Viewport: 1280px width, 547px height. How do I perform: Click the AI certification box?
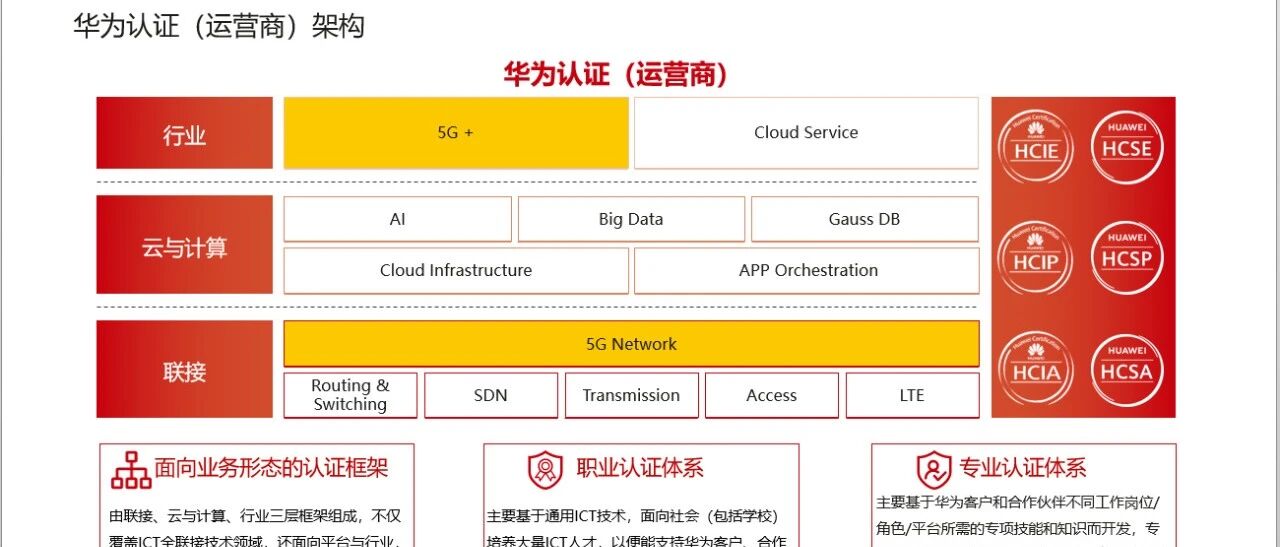(x=397, y=219)
